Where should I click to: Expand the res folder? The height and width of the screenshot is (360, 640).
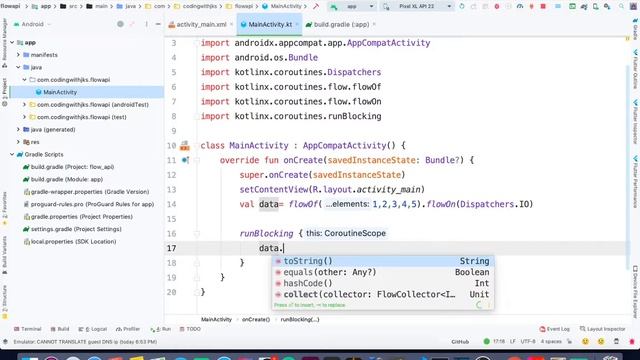[x=18, y=142]
